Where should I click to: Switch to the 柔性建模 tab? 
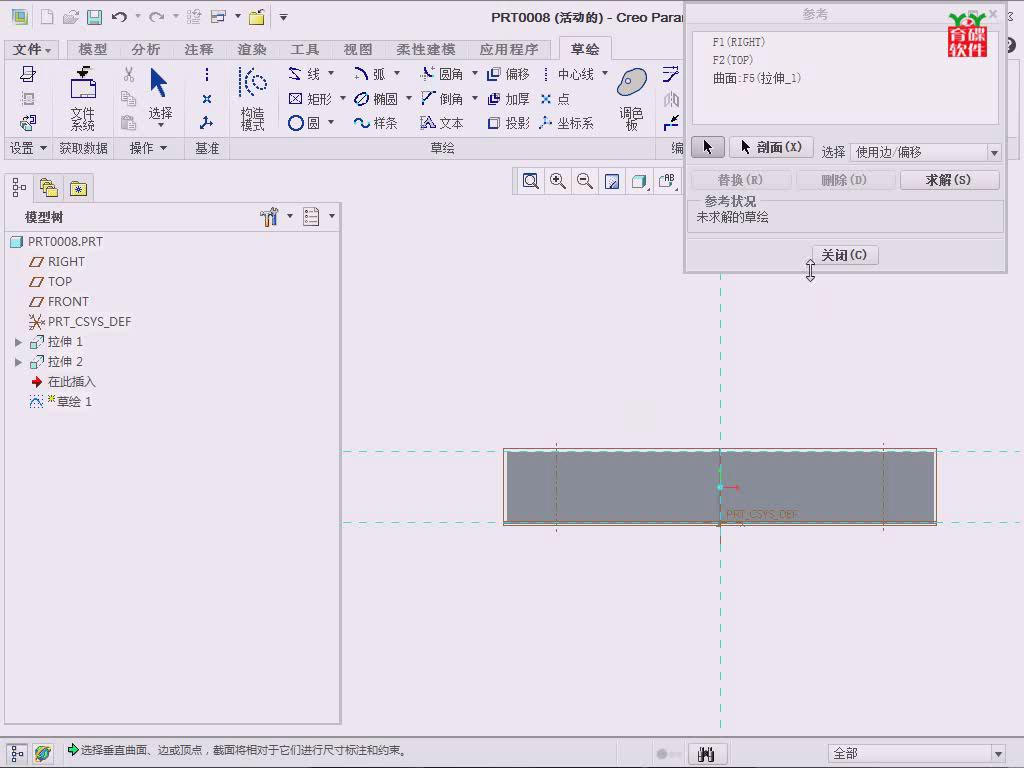(x=425, y=49)
